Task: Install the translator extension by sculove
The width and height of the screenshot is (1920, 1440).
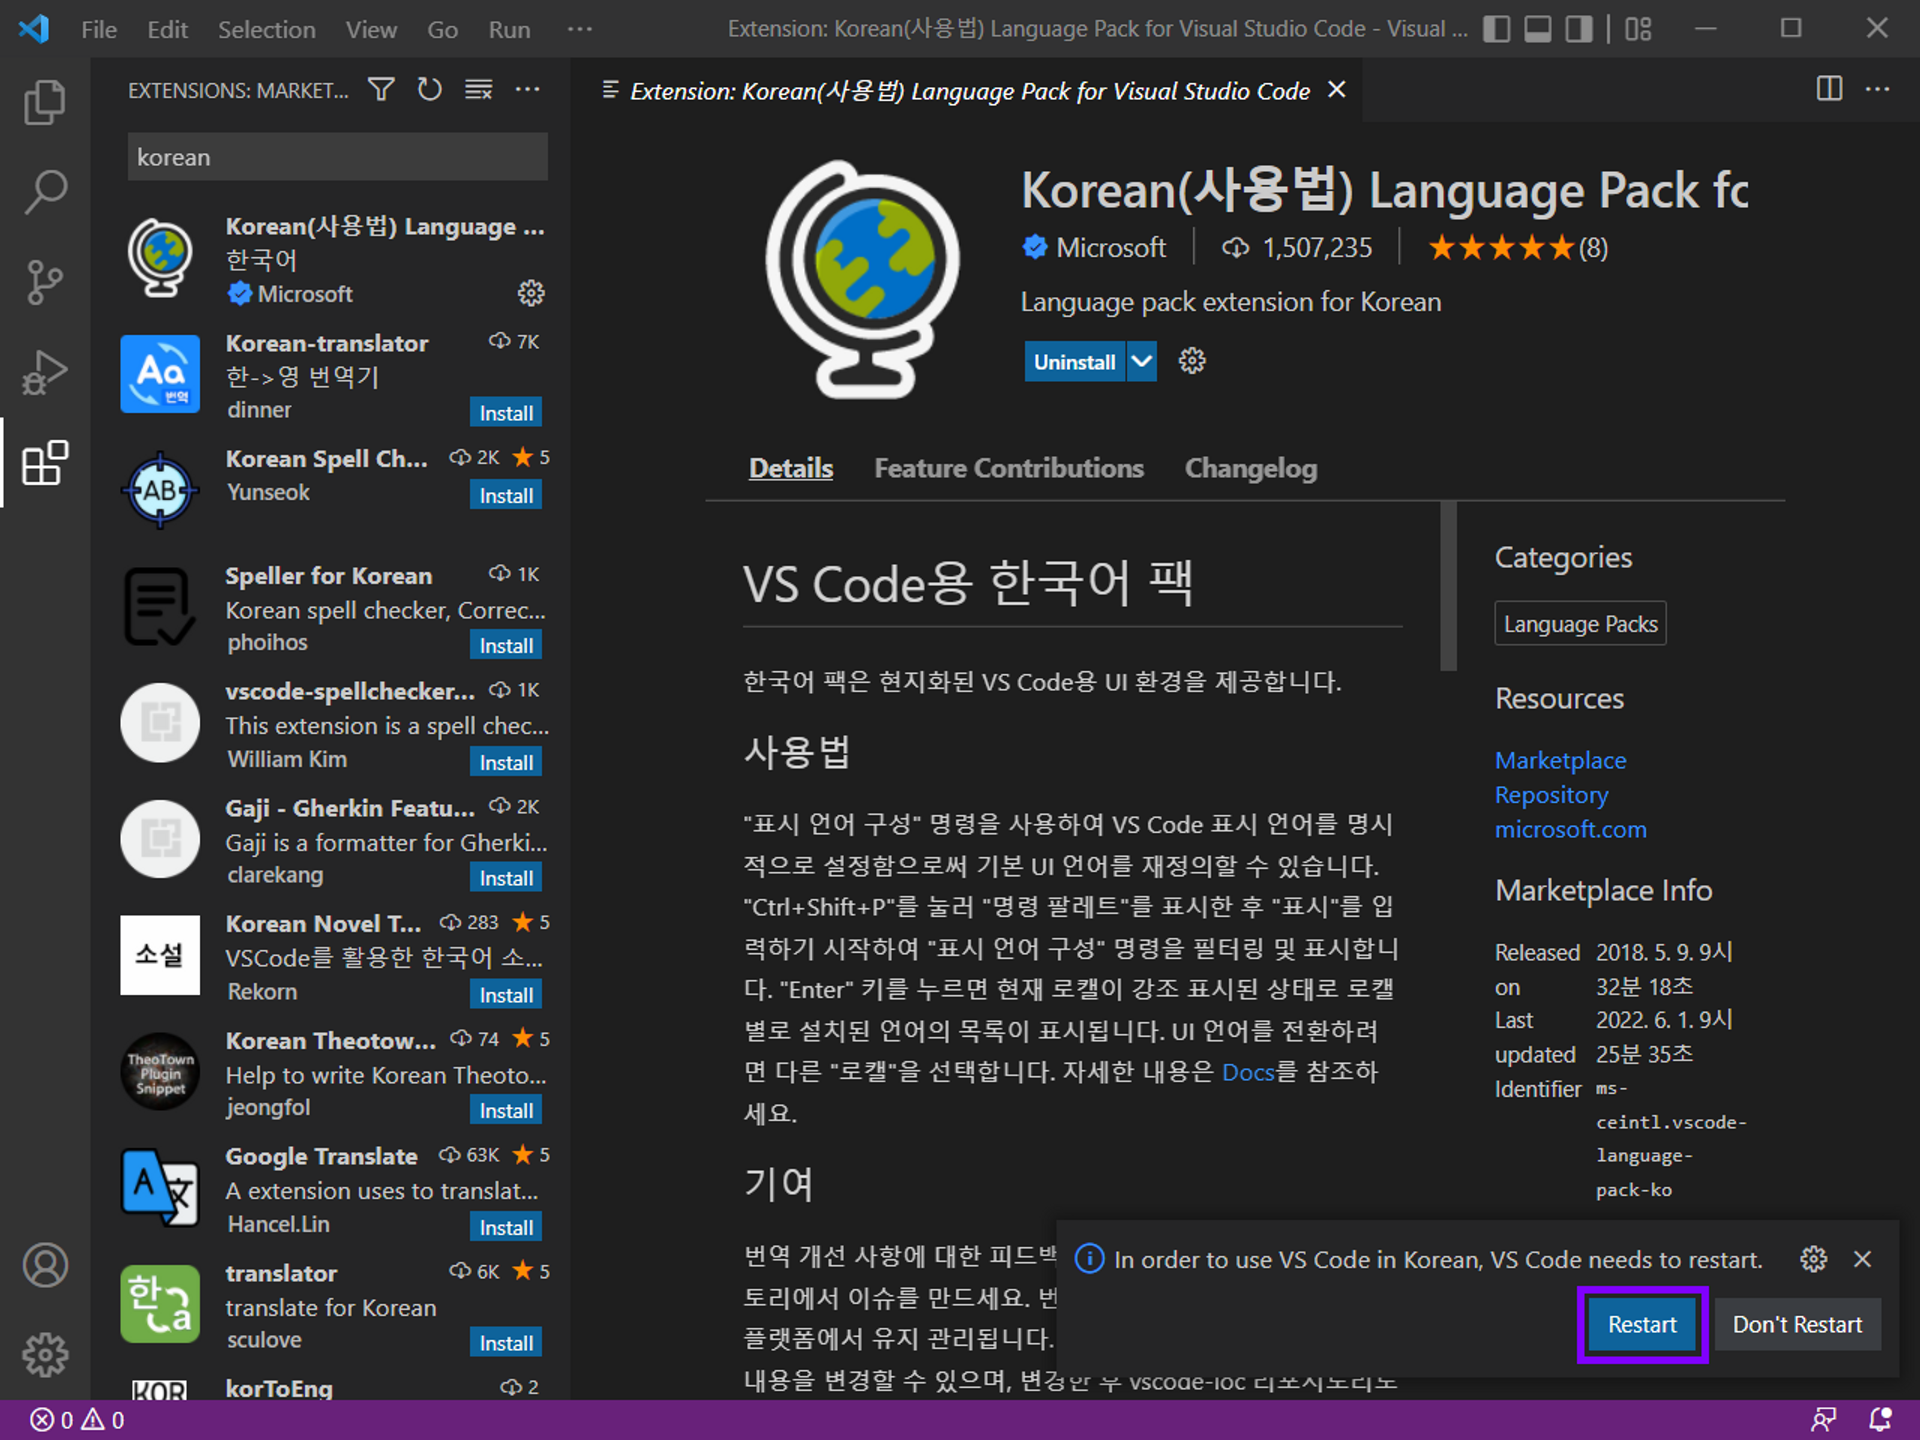Action: (506, 1343)
